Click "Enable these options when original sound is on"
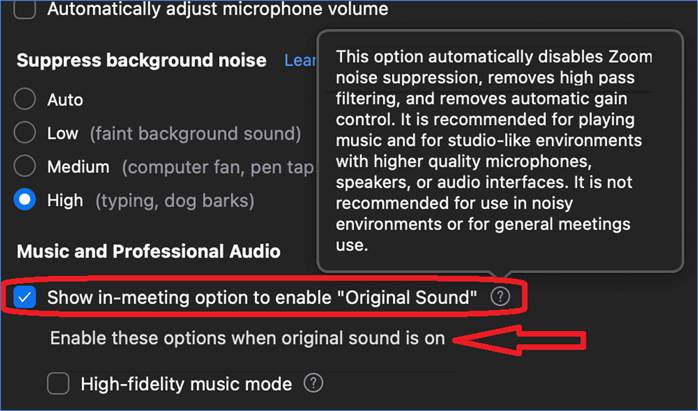The width and height of the screenshot is (698, 411). point(247,338)
